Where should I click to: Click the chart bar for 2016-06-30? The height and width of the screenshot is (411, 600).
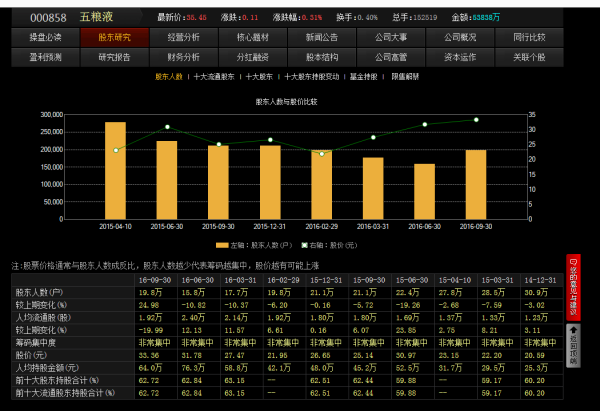click(424, 191)
